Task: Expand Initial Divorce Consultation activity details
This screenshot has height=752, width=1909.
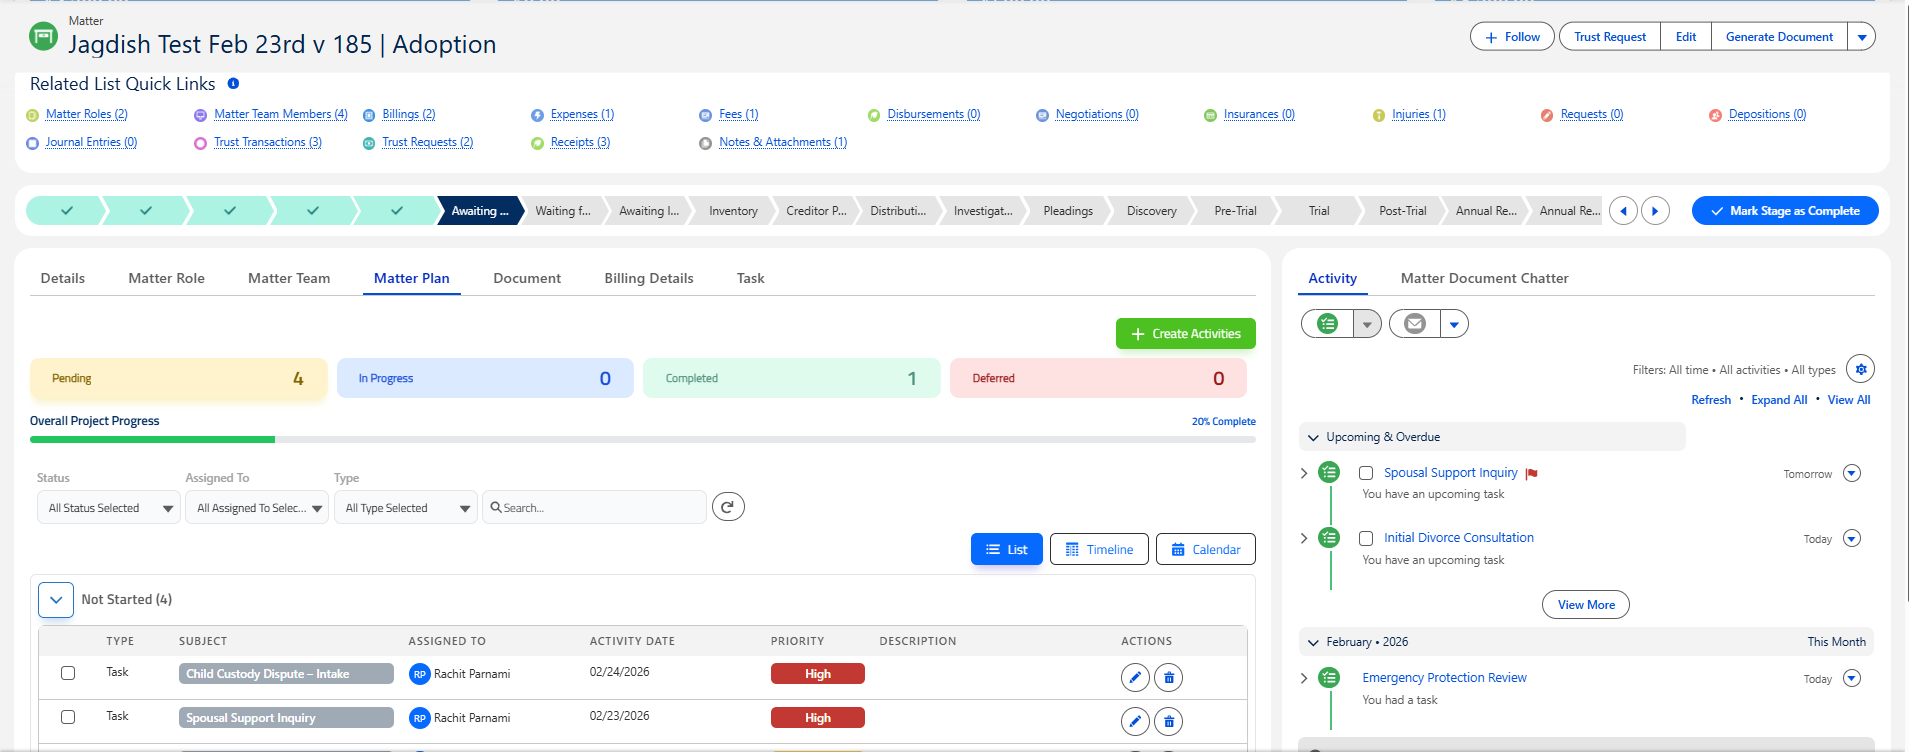Action: point(1304,538)
